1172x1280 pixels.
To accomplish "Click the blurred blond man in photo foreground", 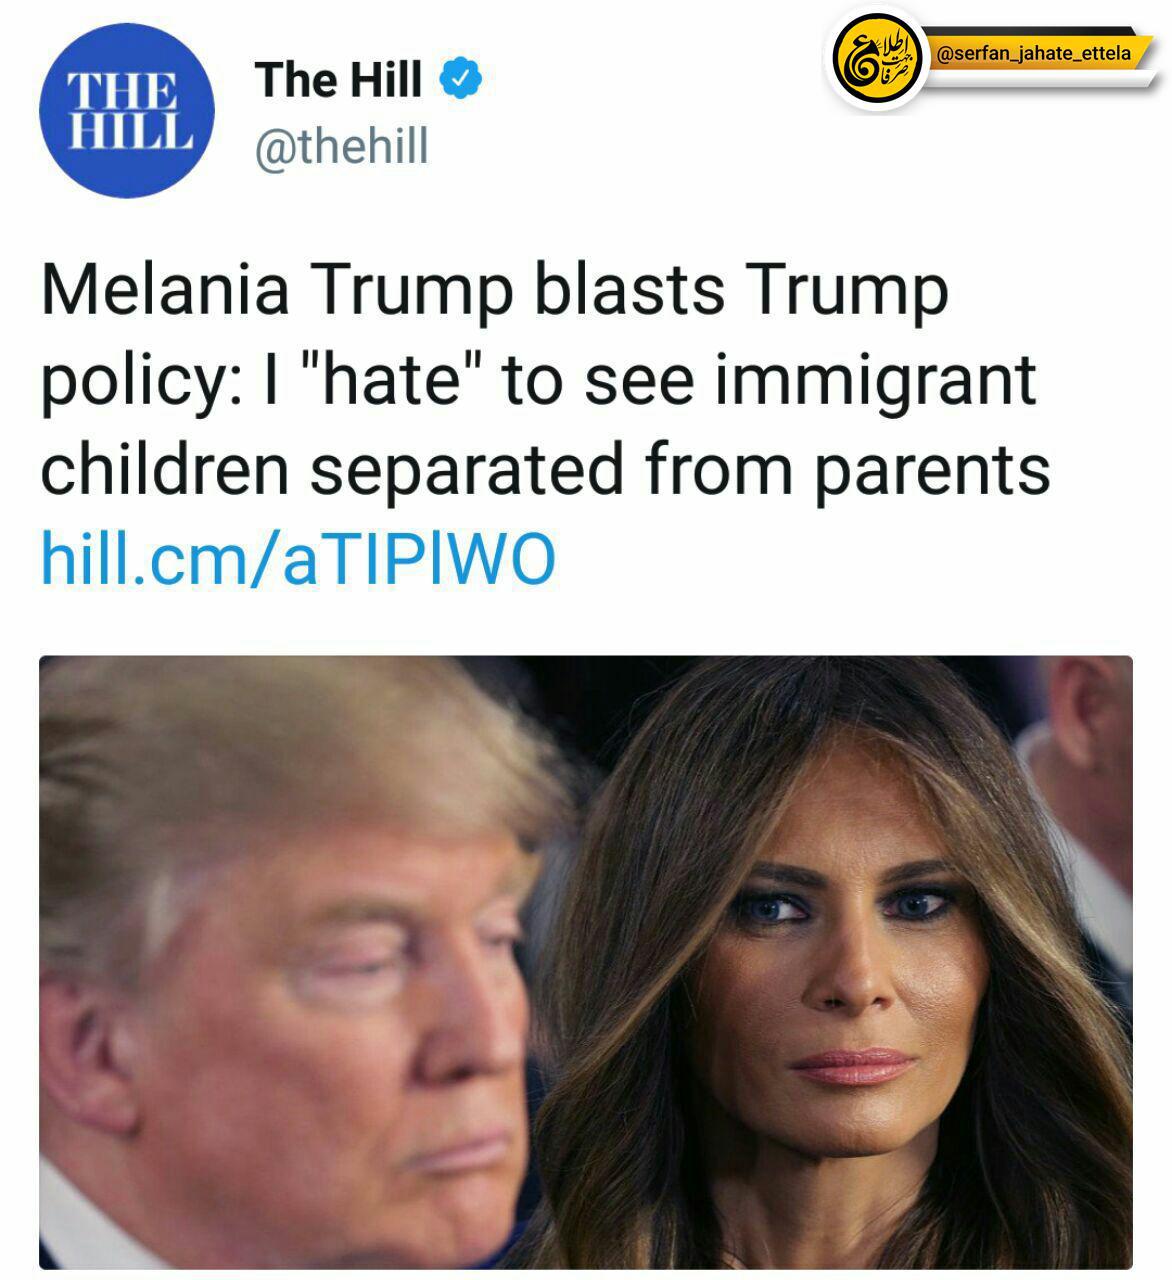I will tap(290, 970).
